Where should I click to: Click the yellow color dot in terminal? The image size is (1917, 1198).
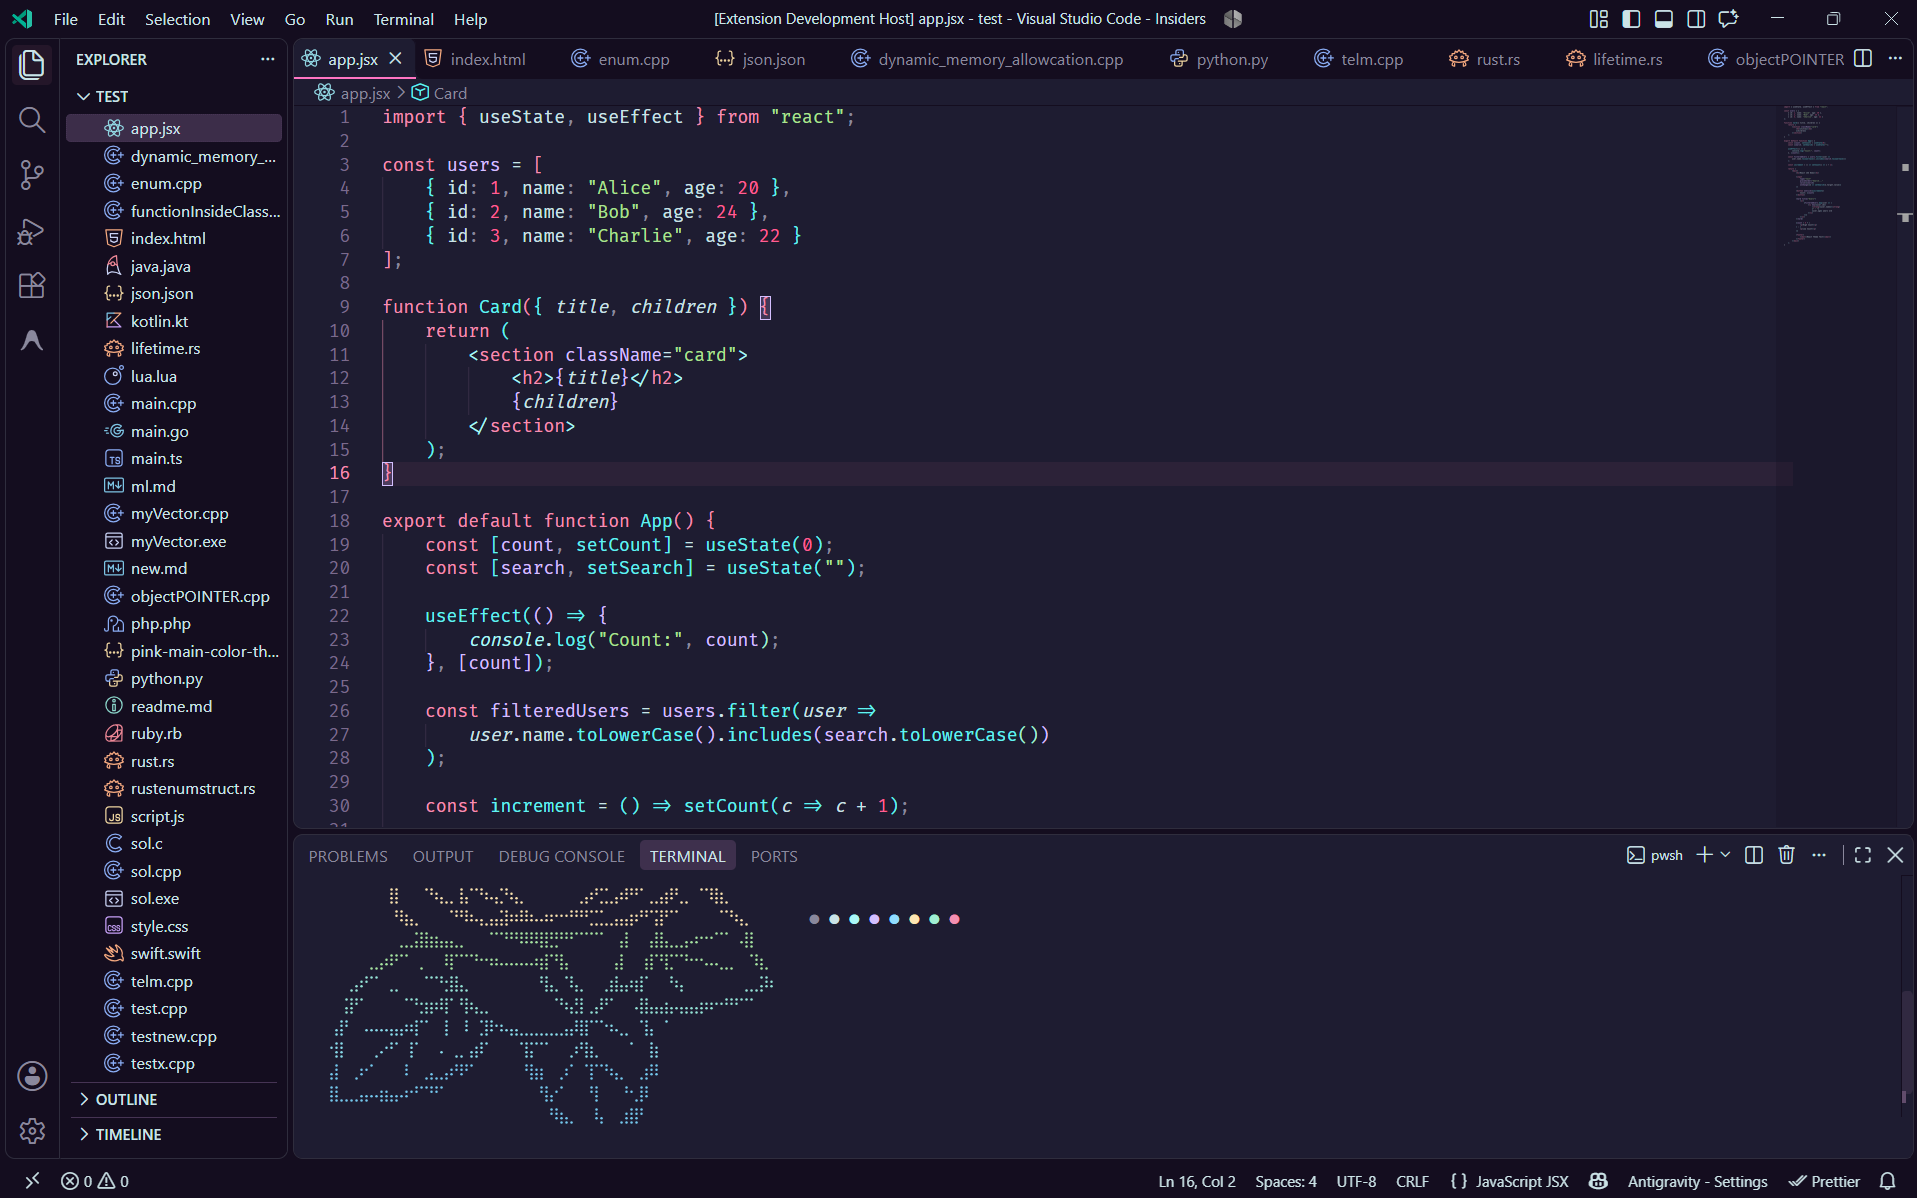pyautogui.click(x=914, y=919)
